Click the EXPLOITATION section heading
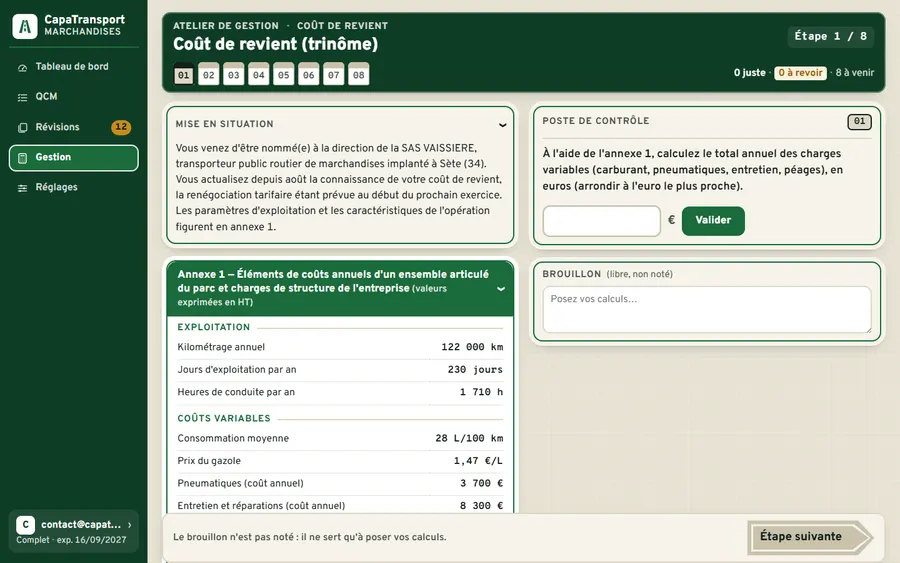This screenshot has height=563, width=900. [214, 327]
